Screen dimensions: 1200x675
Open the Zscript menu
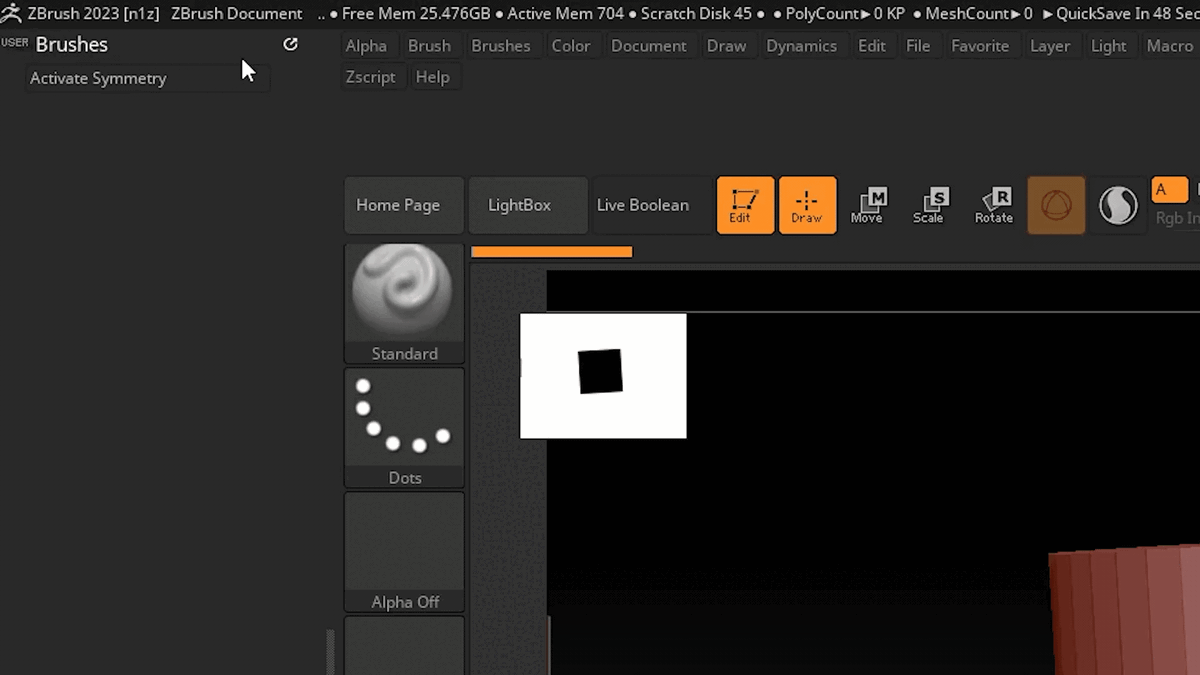371,77
